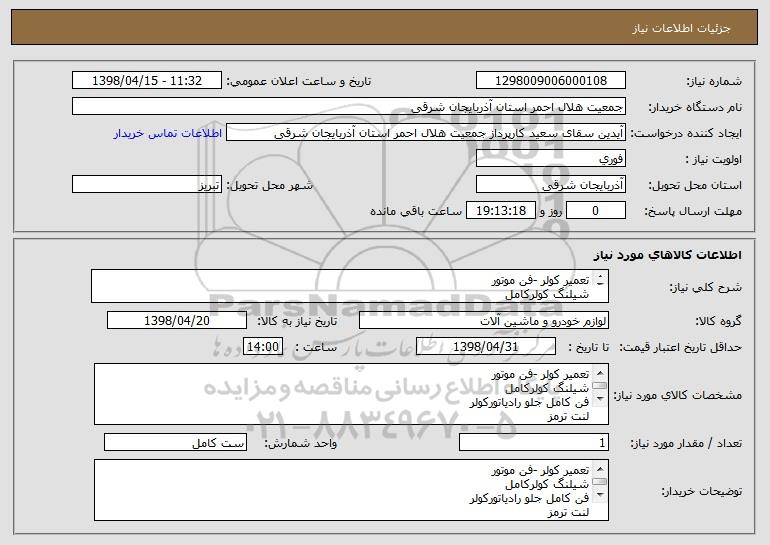This screenshot has width=770, height=545.
Task: Click the شهر محل تحویل field تبریز
Action: click(147, 185)
